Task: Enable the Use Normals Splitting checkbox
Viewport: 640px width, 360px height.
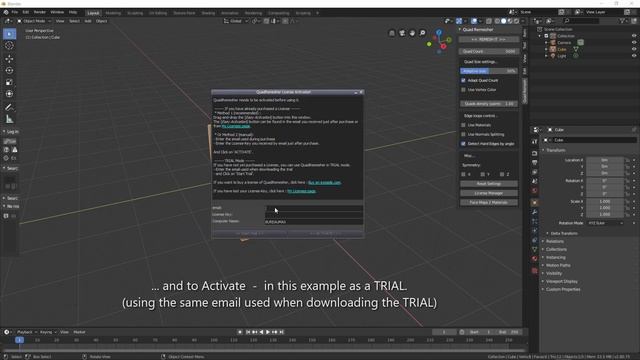Action: (x=463, y=134)
